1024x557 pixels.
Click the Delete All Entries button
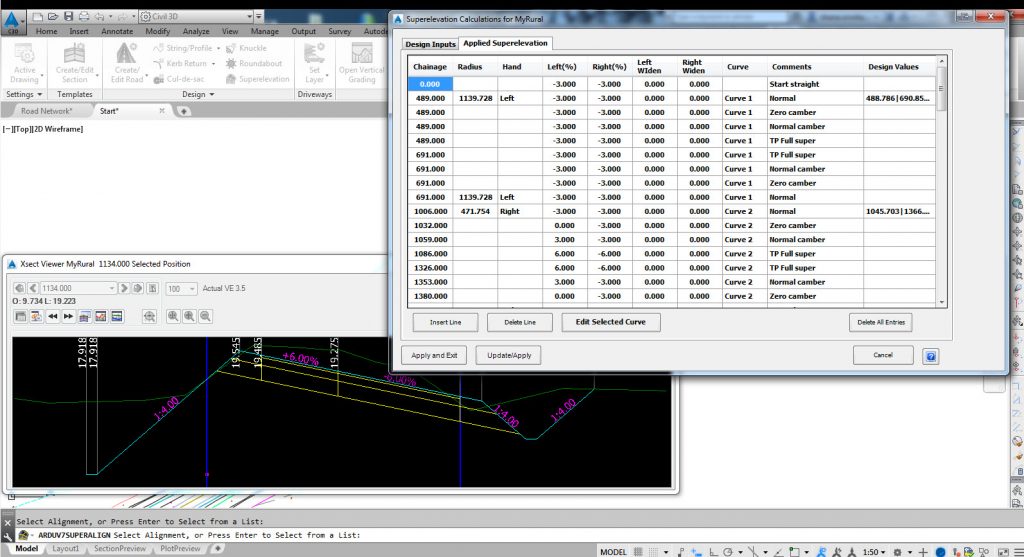[881, 322]
